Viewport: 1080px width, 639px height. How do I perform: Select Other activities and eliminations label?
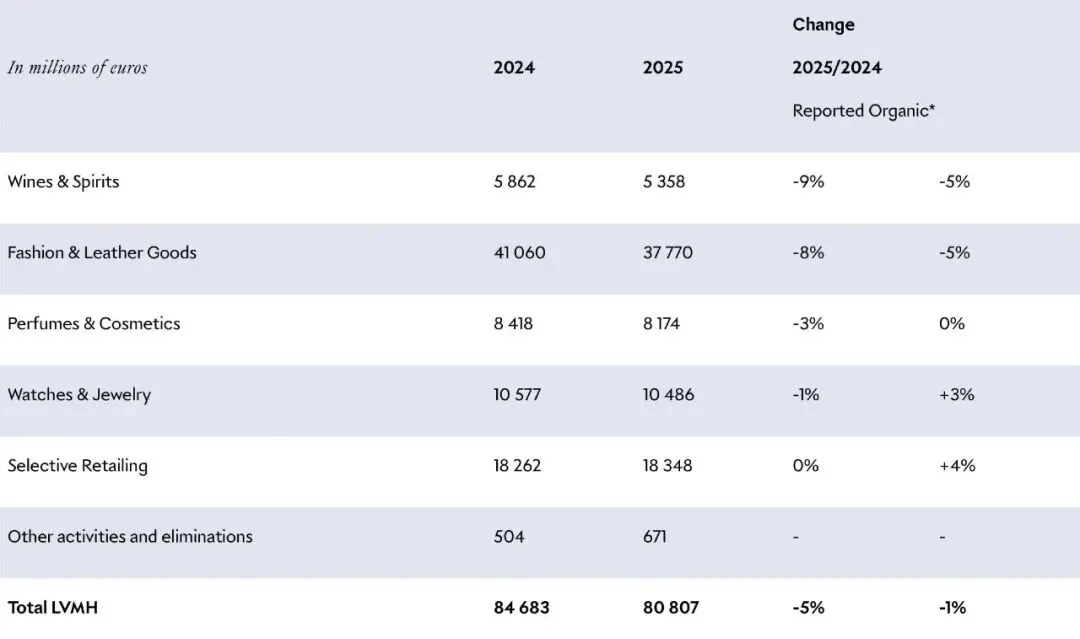(x=130, y=536)
